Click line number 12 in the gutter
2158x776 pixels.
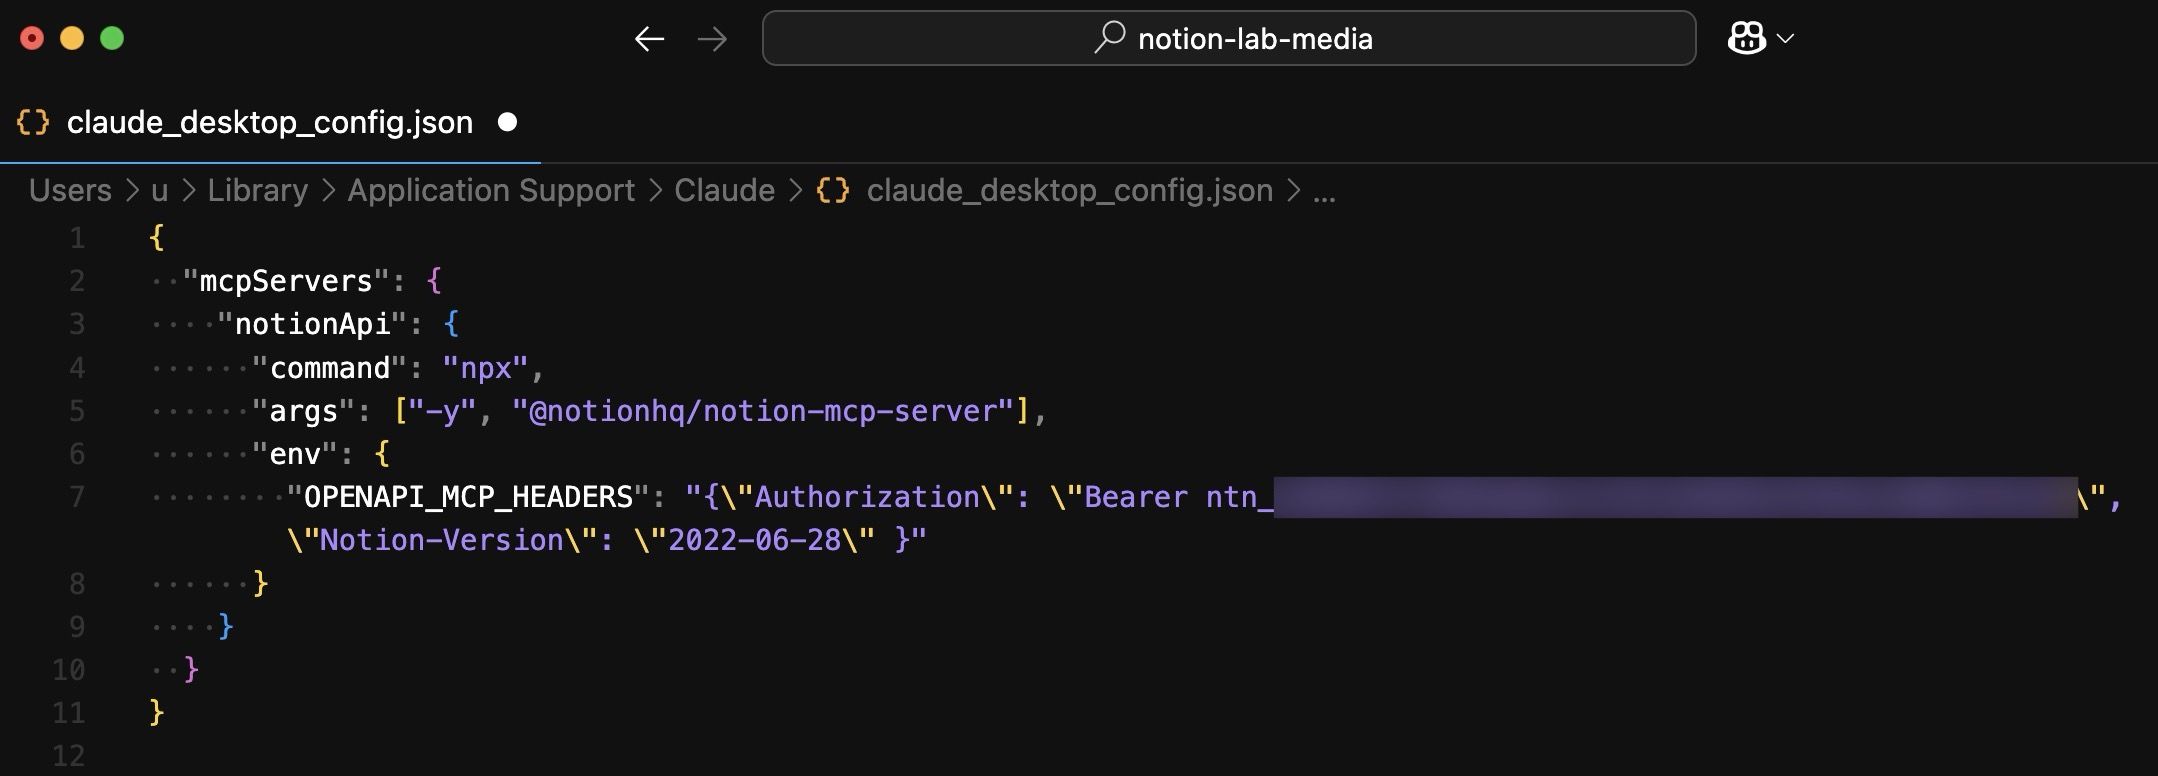(69, 755)
